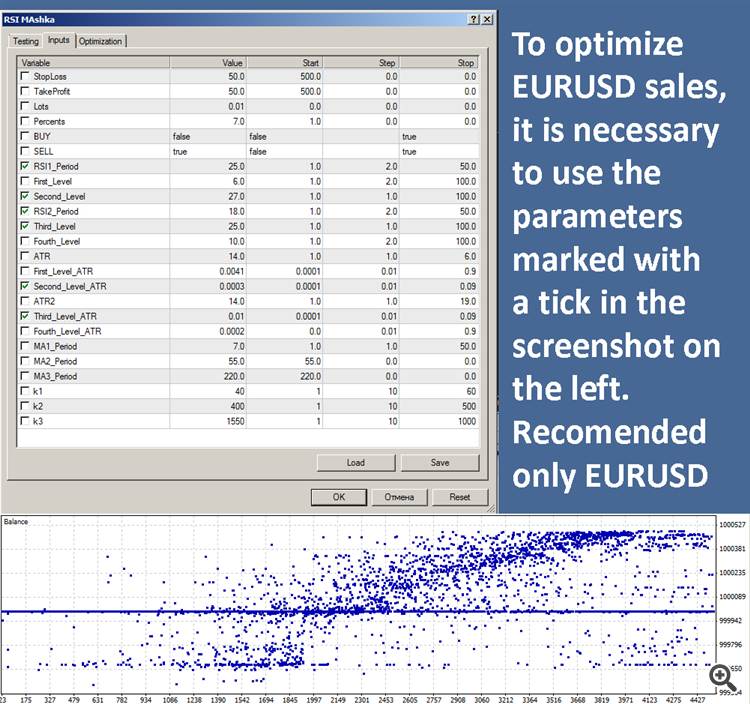Screen dimensions: 750x704
Task: Enable the StopLoss checkbox
Action: (25, 76)
